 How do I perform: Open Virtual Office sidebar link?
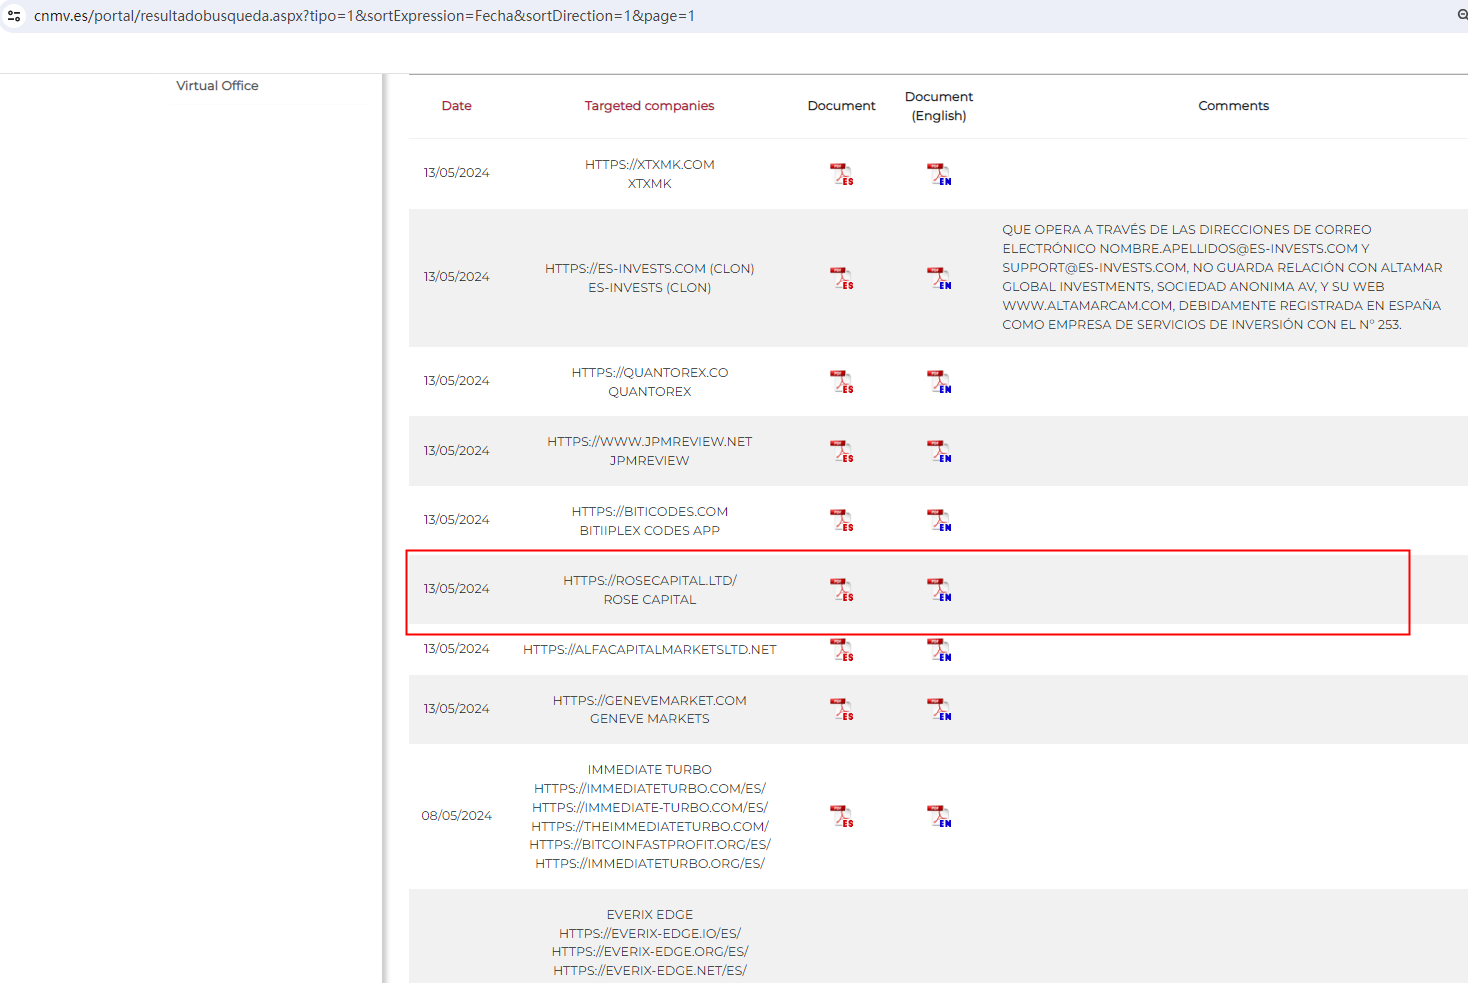click(x=217, y=86)
